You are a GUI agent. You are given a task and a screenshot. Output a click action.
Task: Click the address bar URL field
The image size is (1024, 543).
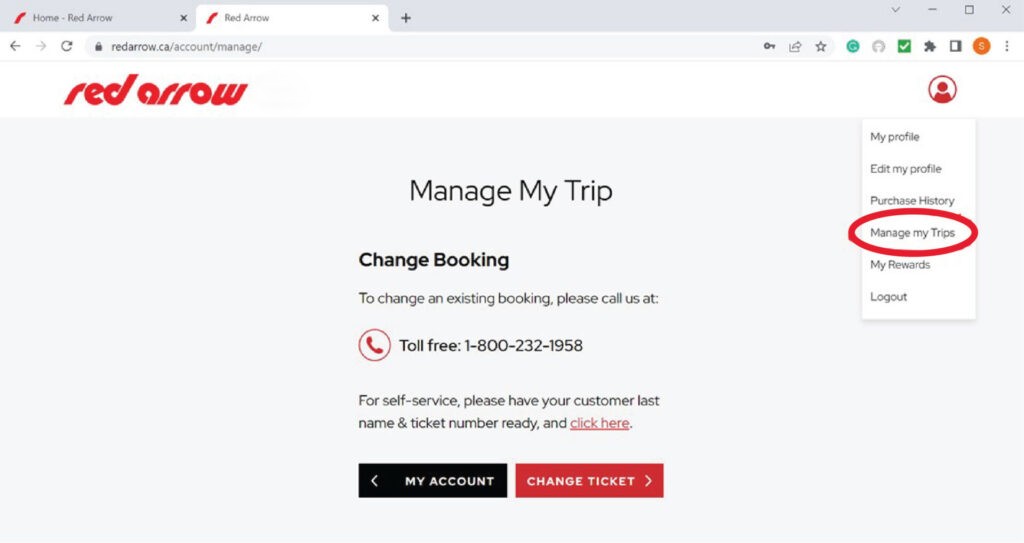pyautogui.click(x=400, y=46)
